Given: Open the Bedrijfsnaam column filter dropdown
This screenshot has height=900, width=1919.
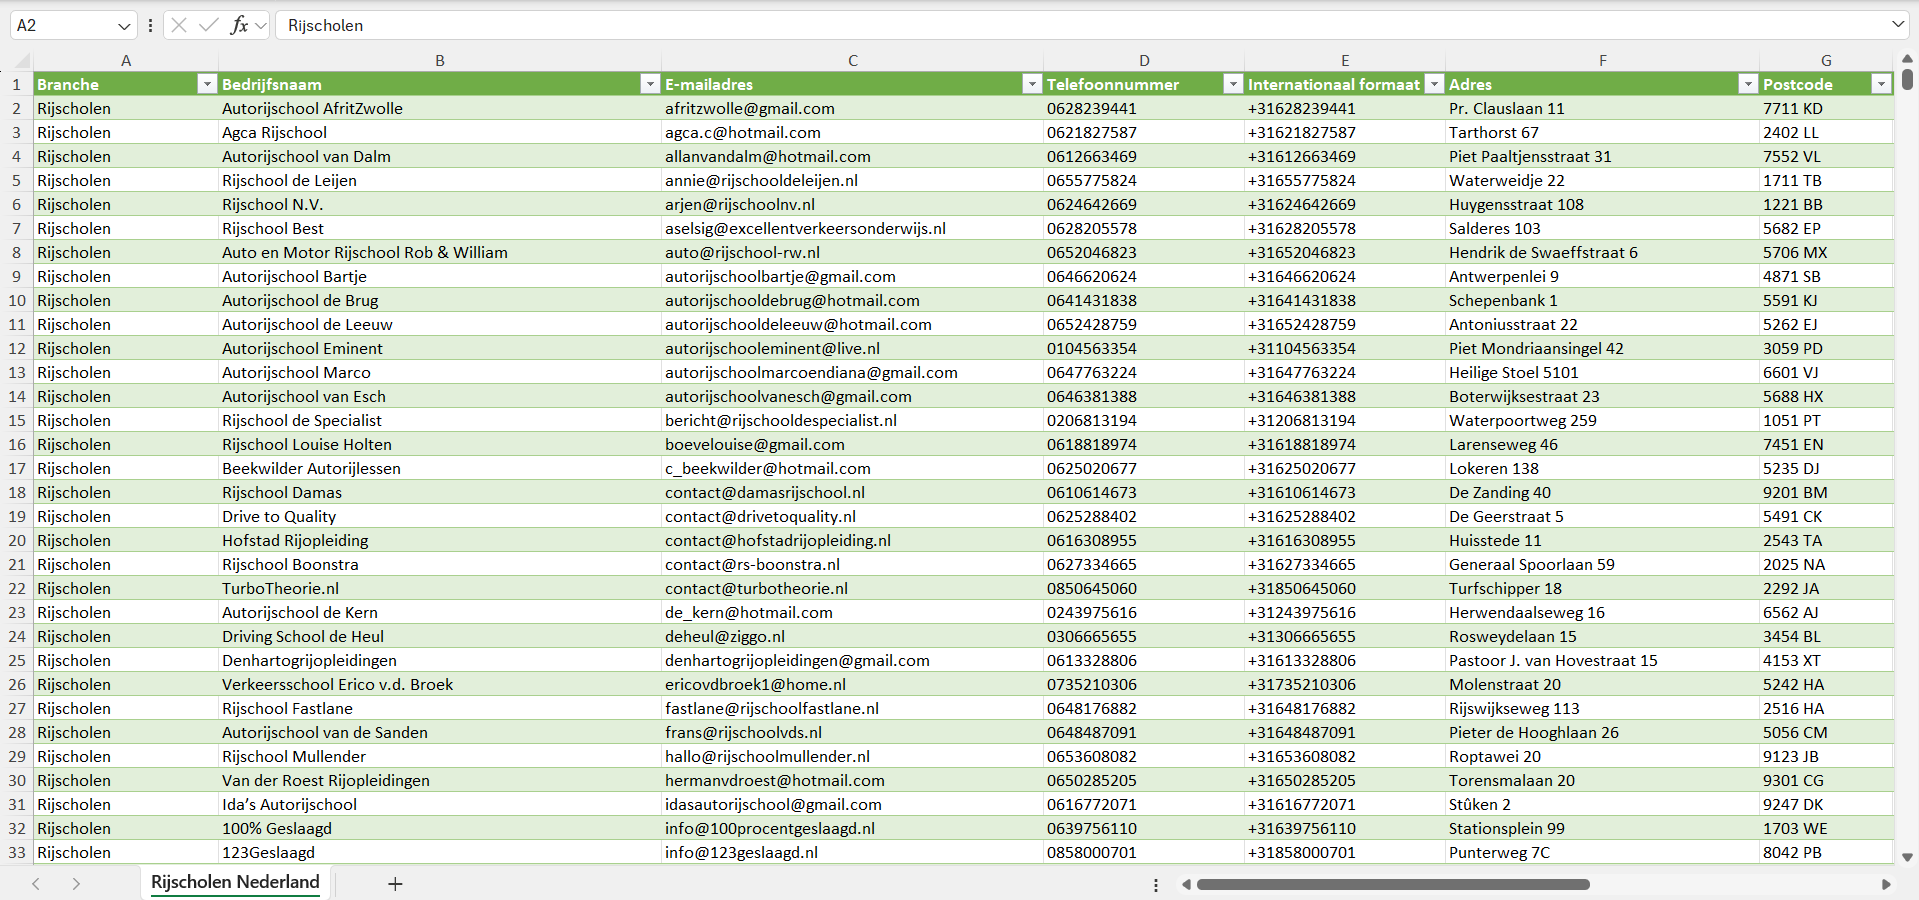Looking at the screenshot, I should coord(650,84).
